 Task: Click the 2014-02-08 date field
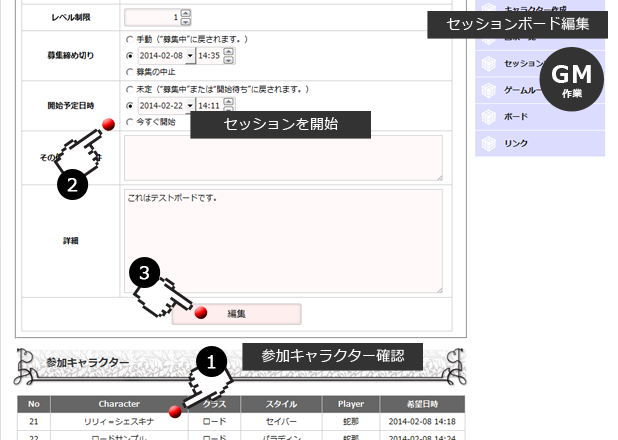point(162,56)
